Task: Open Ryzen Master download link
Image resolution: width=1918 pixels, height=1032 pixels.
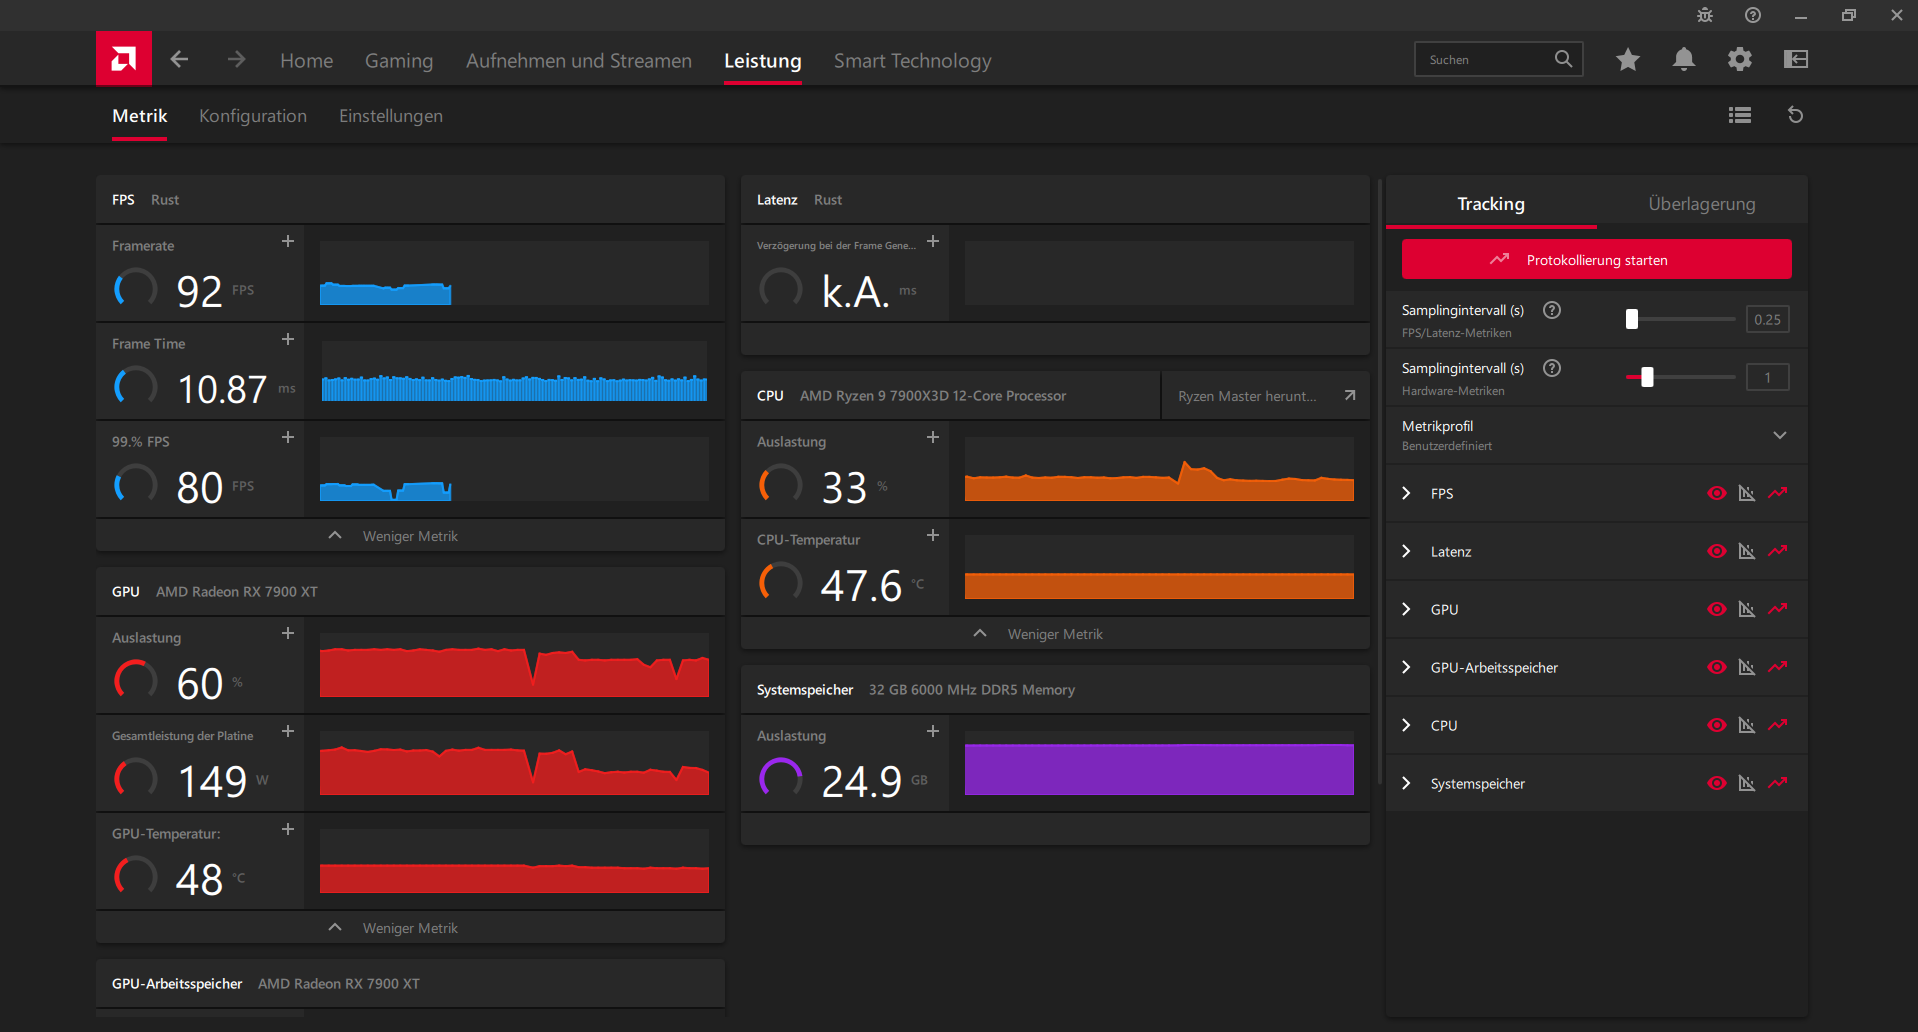Action: coord(1265,396)
